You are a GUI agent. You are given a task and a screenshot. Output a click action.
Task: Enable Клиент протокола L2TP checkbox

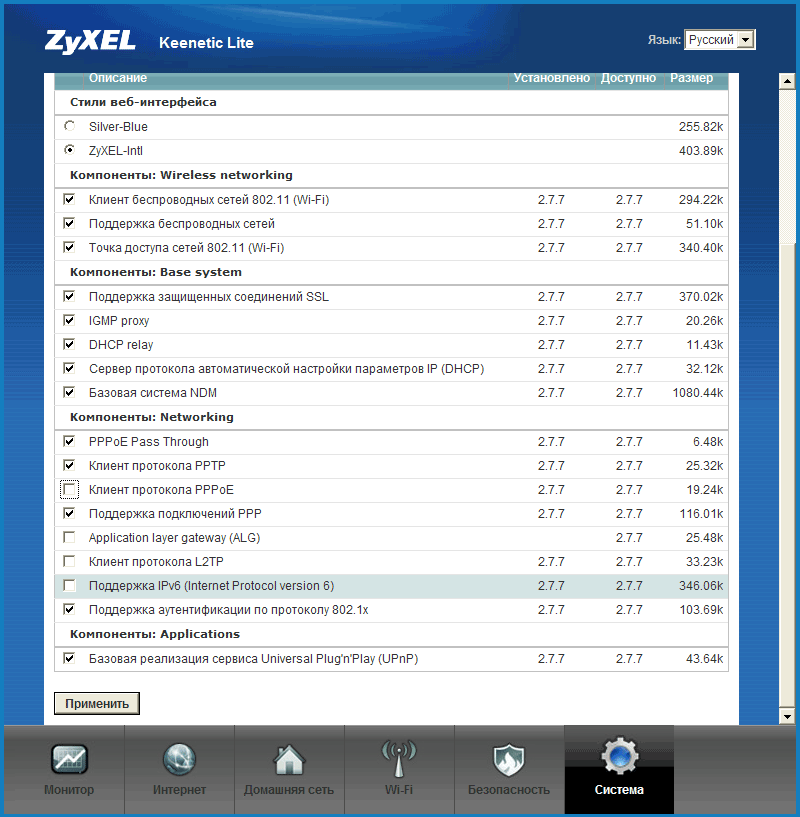pos(69,561)
